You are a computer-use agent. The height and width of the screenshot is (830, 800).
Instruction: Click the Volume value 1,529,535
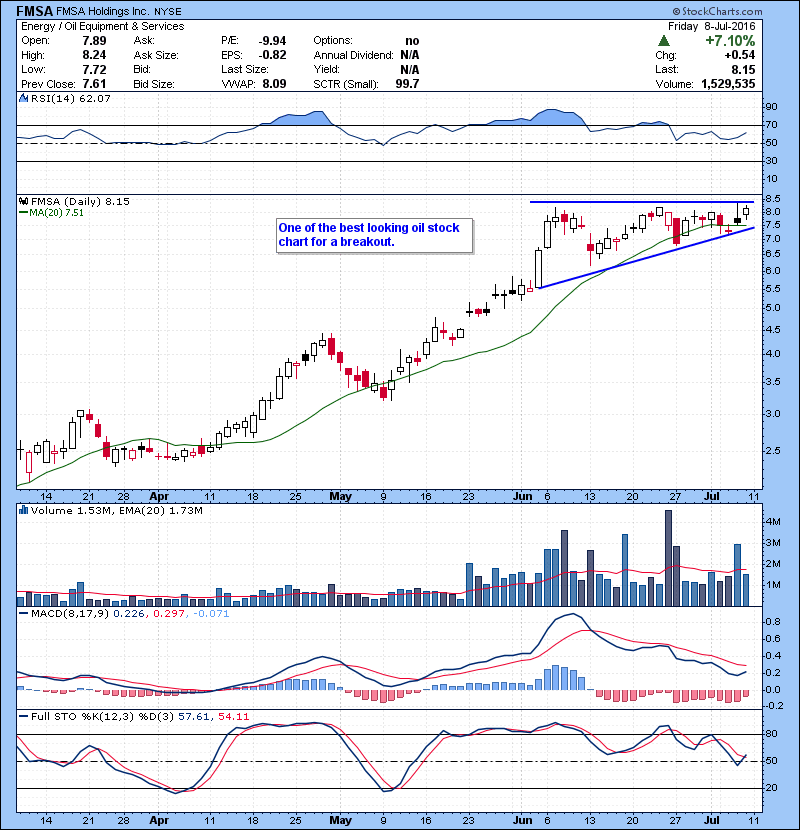pyautogui.click(x=728, y=84)
